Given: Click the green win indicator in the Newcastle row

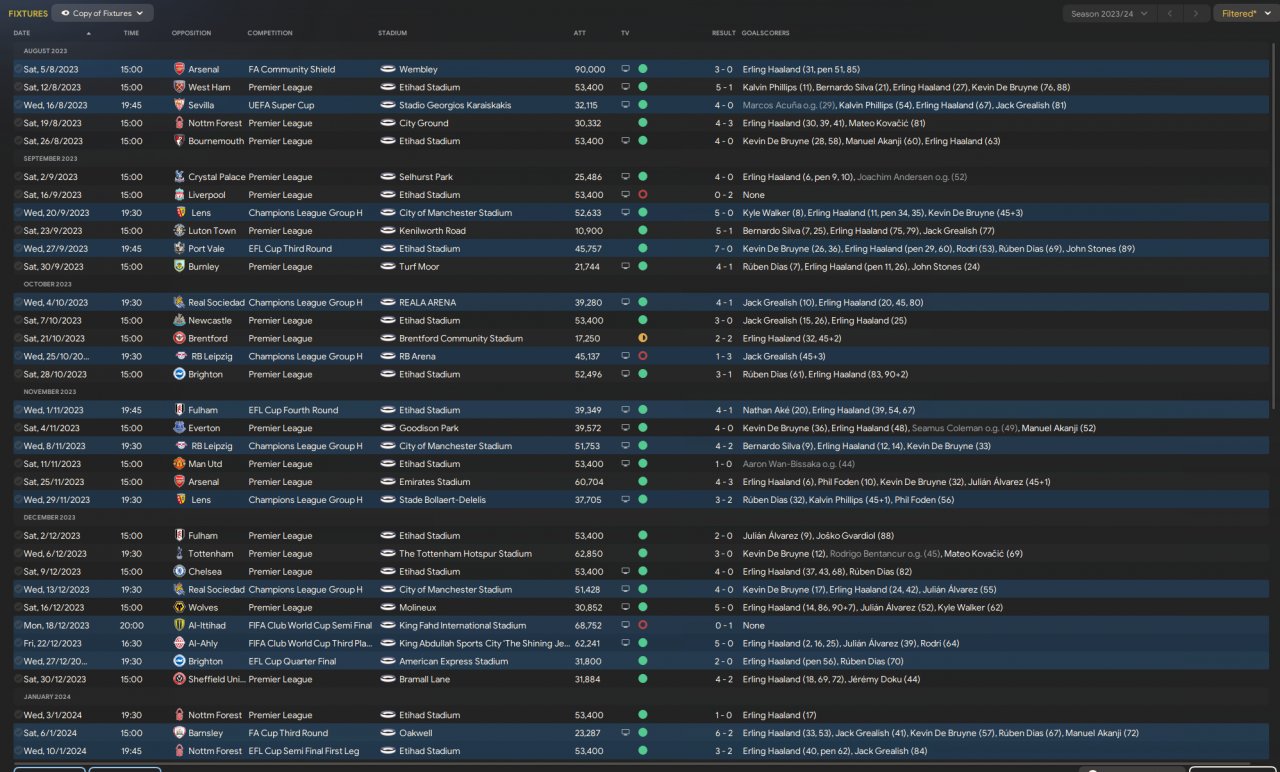Looking at the screenshot, I should click(x=642, y=321).
